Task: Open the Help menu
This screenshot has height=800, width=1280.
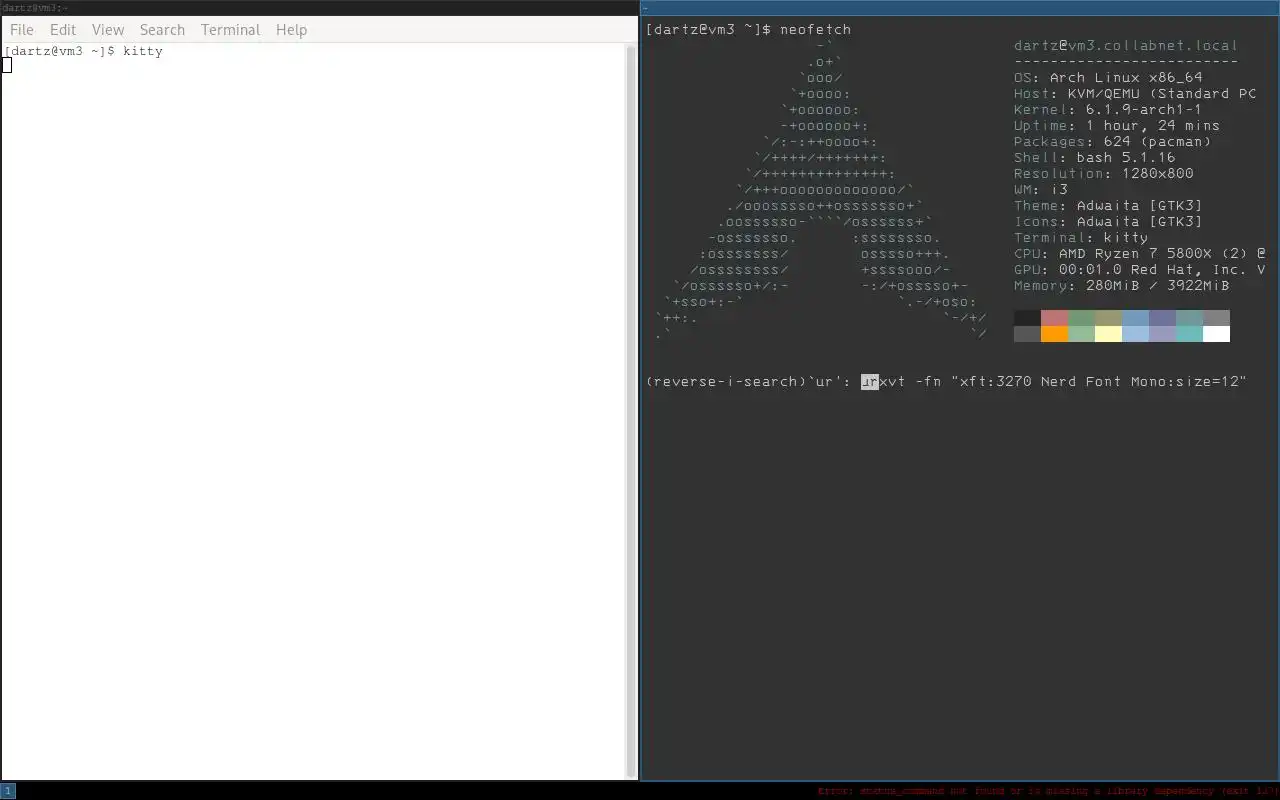Action: pyautogui.click(x=291, y=30)
